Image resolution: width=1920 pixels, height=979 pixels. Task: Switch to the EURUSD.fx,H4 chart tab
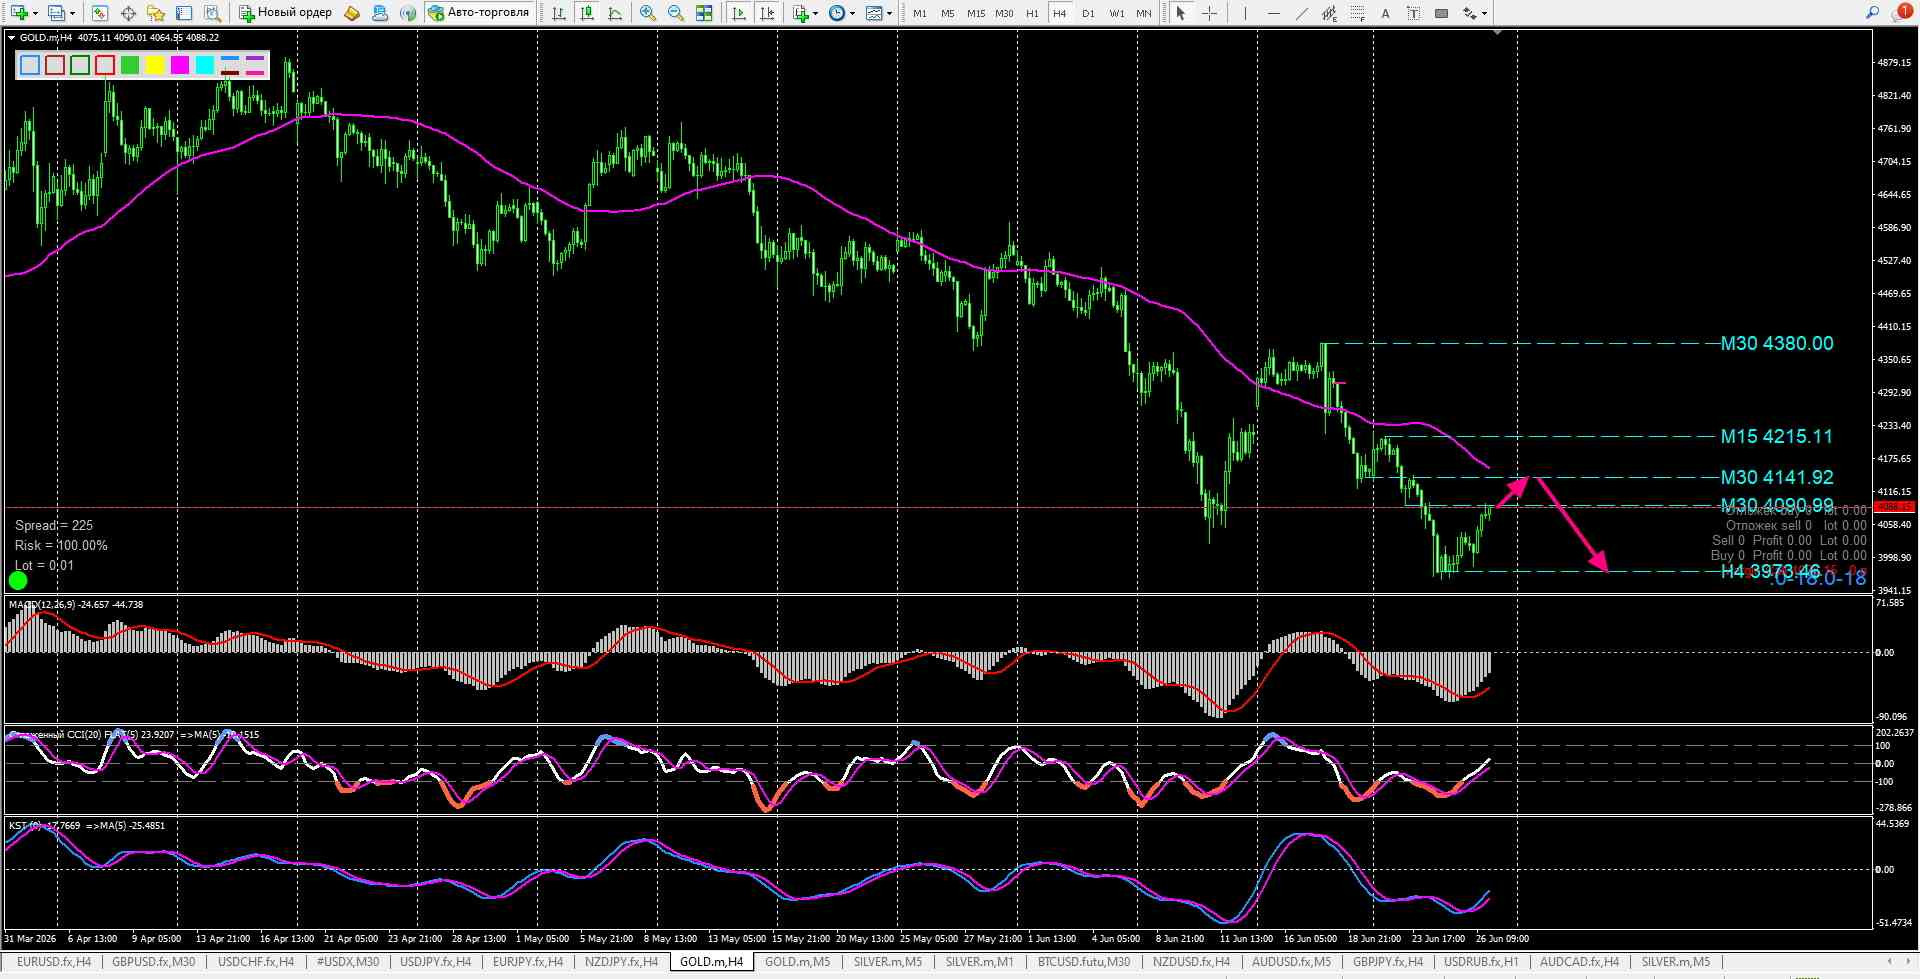coord(54,962)
